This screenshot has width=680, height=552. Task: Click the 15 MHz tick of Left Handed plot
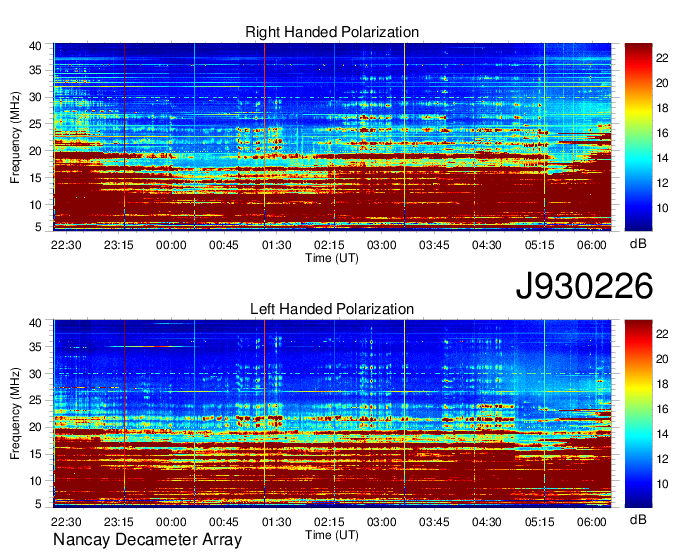coord(35,454)
